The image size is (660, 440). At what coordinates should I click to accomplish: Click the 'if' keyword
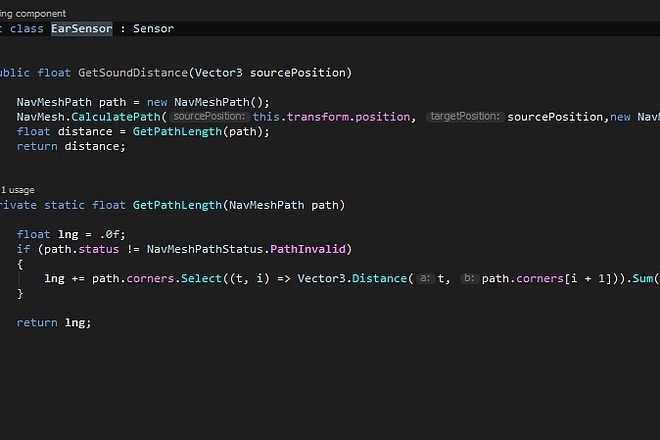click(x=24, y=249)
